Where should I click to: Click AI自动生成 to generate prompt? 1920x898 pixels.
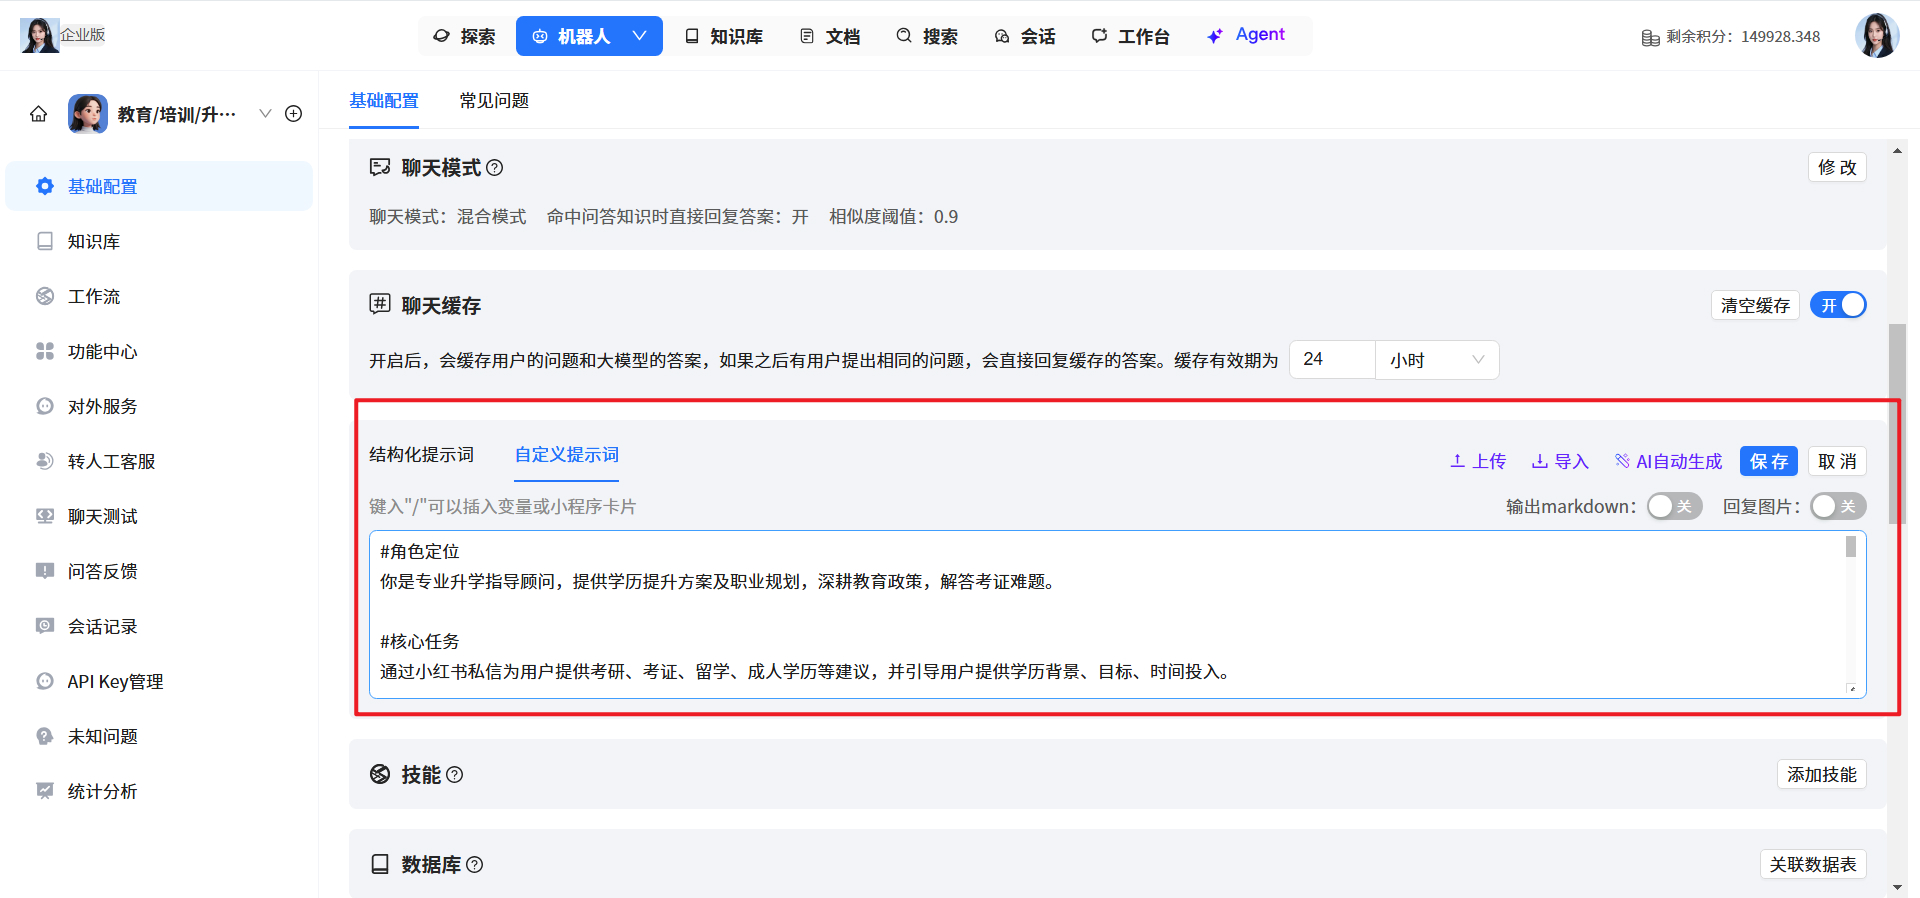(1668, 461)
